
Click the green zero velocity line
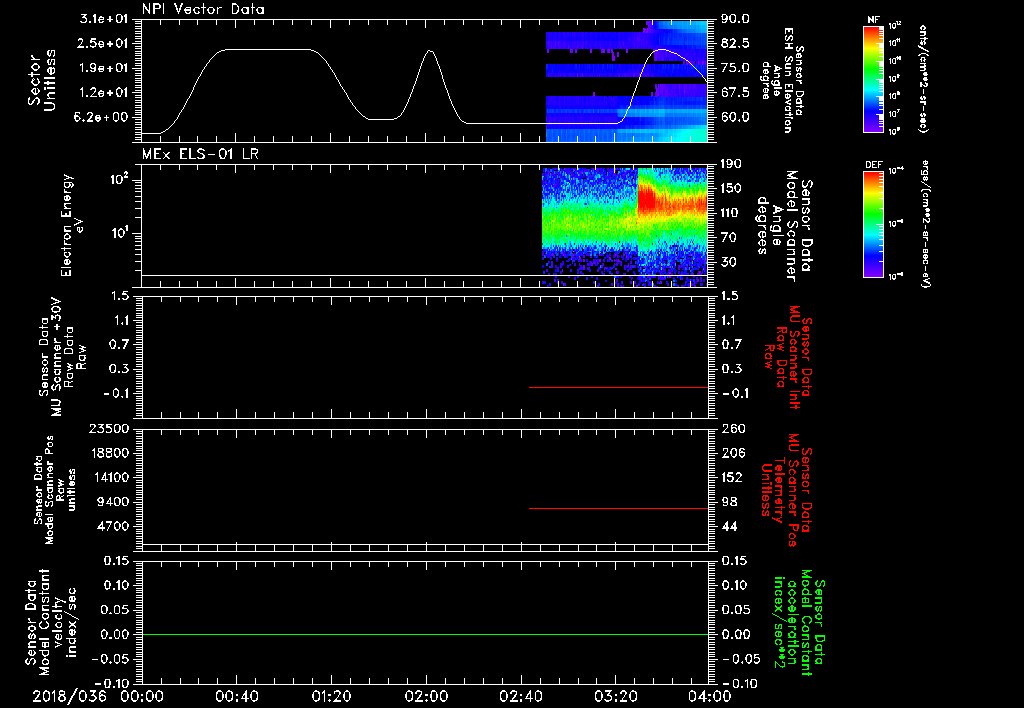click(424, 634)
